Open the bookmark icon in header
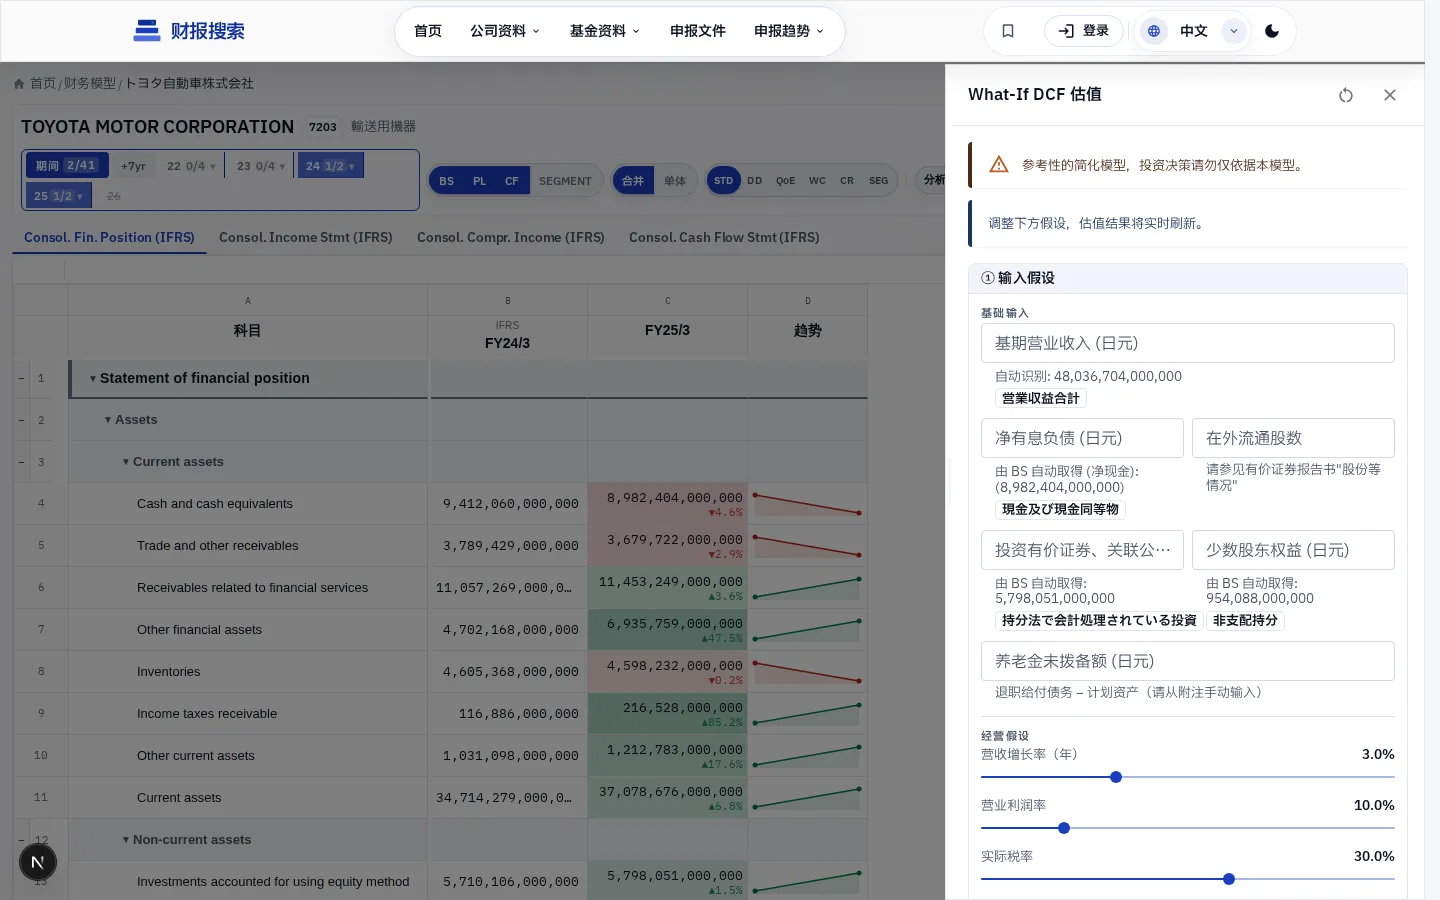This screenshot has width=1440, height=900. pos(1008,31)
